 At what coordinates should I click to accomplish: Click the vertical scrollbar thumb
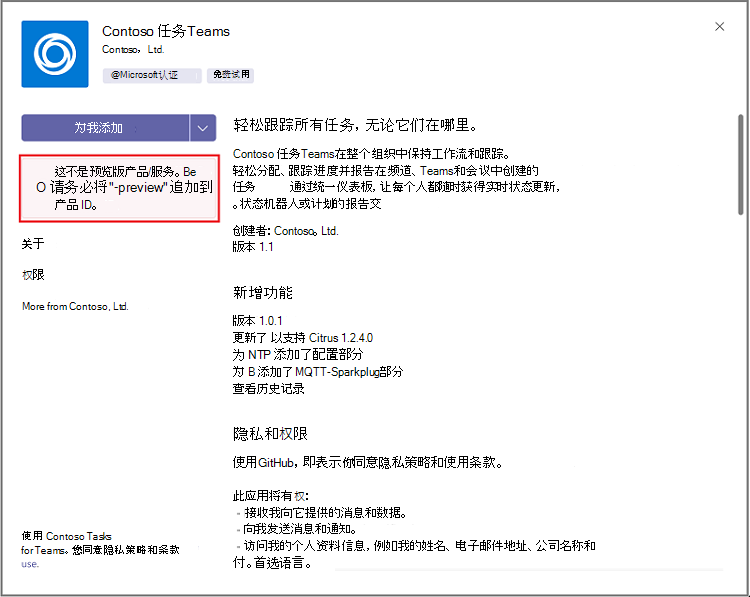point(740,164)
